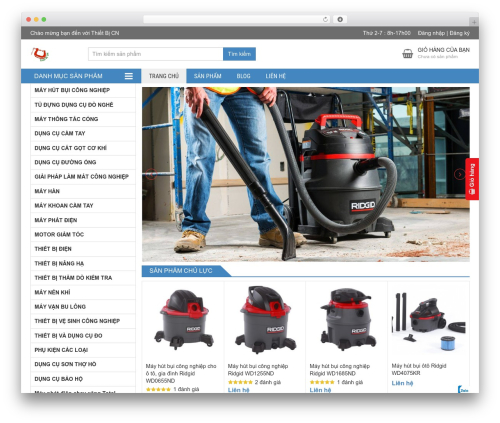500x423 pixels.
Task: Select MOTOR GIẢM TỐC category
Action: pos(83,235)
